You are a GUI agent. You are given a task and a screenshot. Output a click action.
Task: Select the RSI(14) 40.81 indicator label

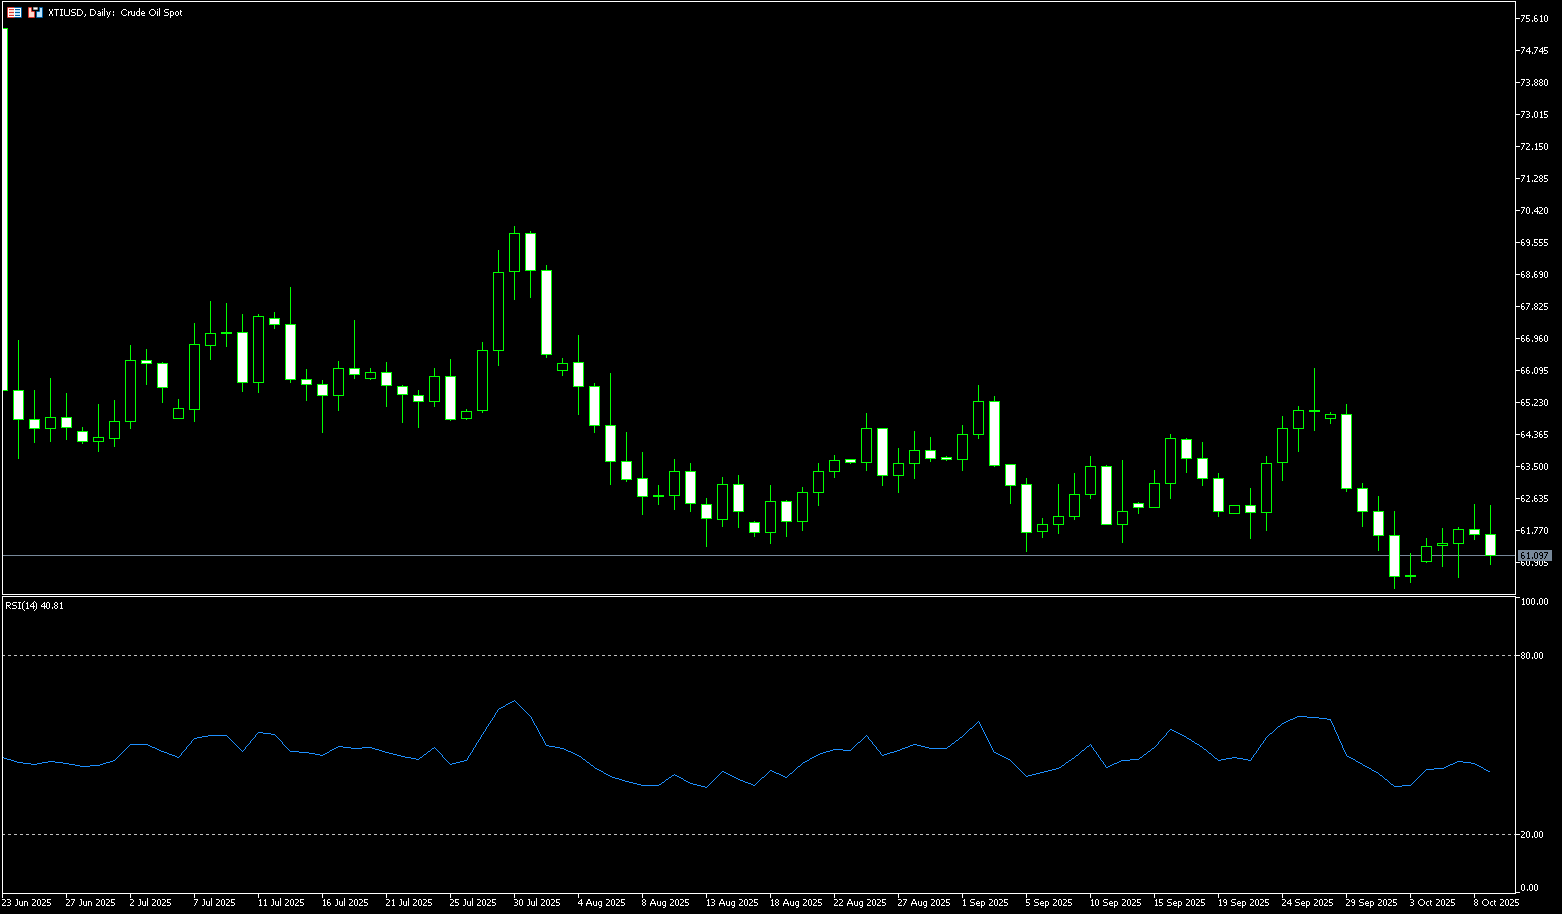point(34,605)
